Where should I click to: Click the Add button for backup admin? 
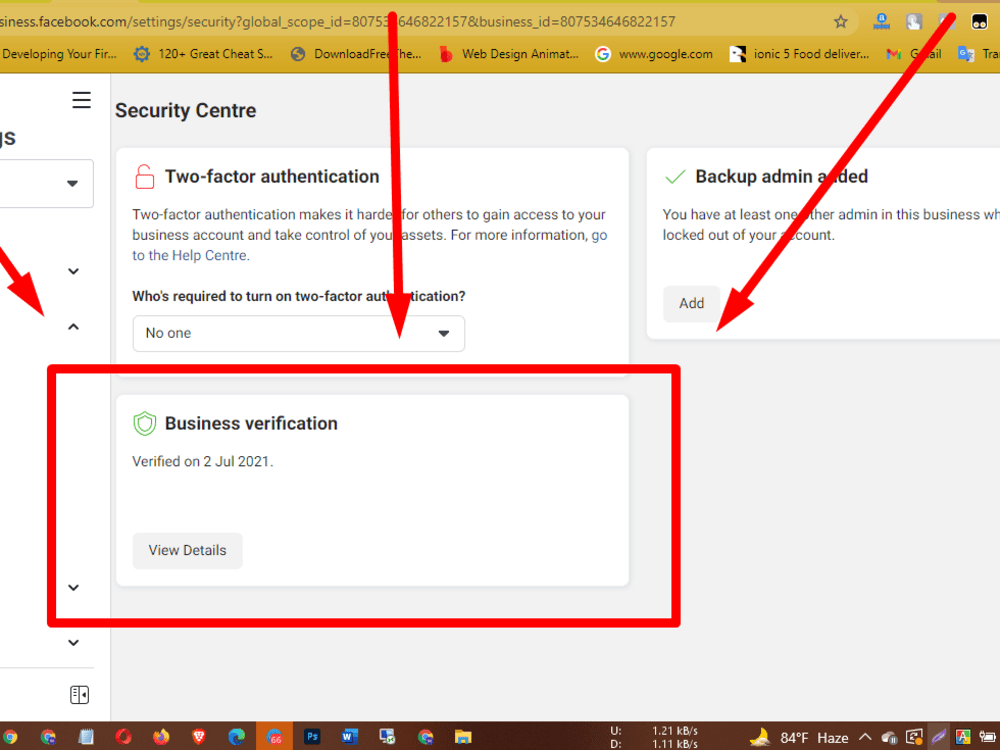691,304
